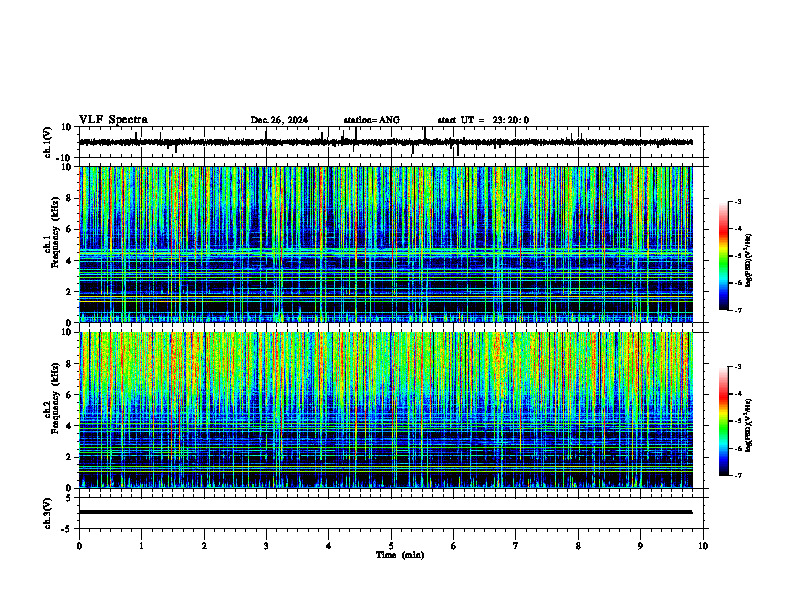
Task: Click the "-3" label on ch.1 colorbar
Action: pos(737,201)
